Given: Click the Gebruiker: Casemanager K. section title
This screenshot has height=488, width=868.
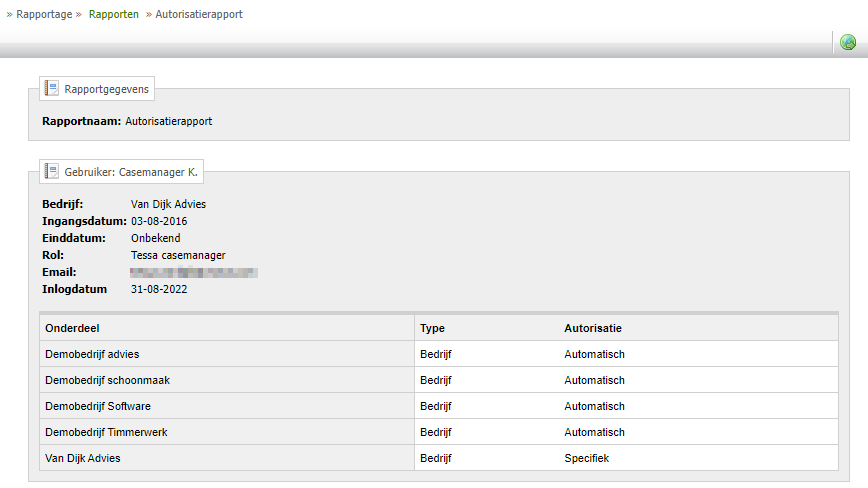Looking at the screenshot, I should click(131, 172).
